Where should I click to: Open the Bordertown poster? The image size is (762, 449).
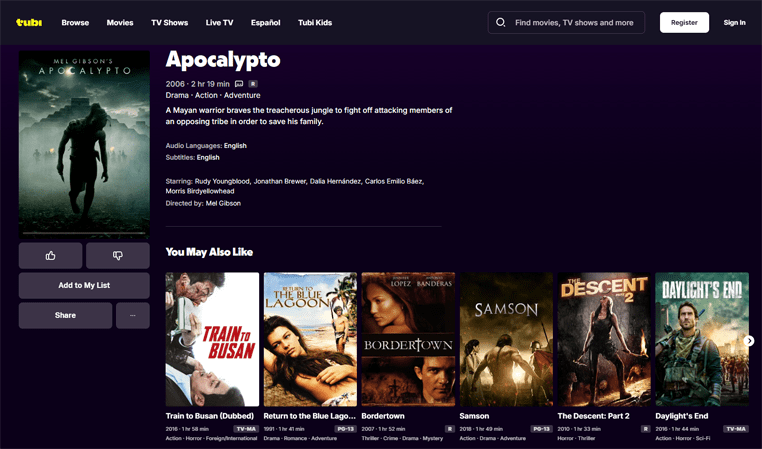[x=408, y=339]
